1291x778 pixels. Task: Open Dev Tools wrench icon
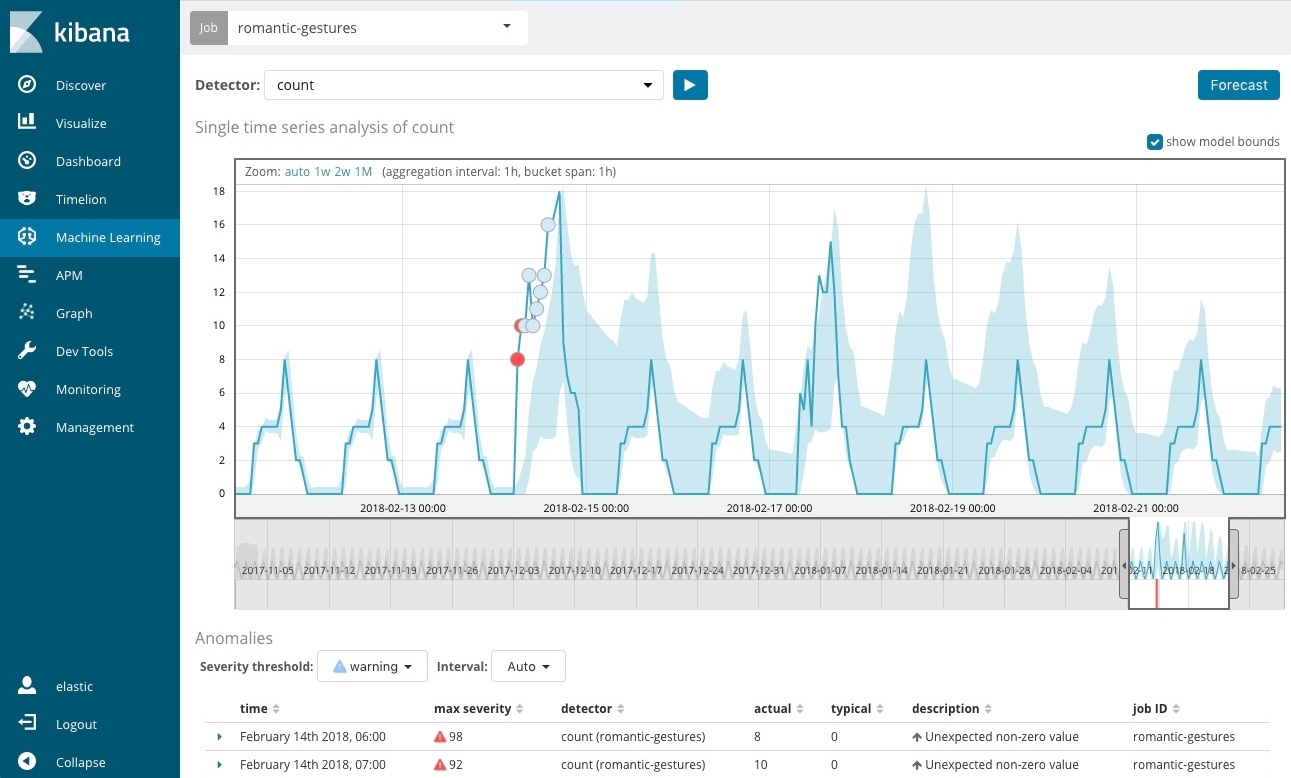(27, 351)
